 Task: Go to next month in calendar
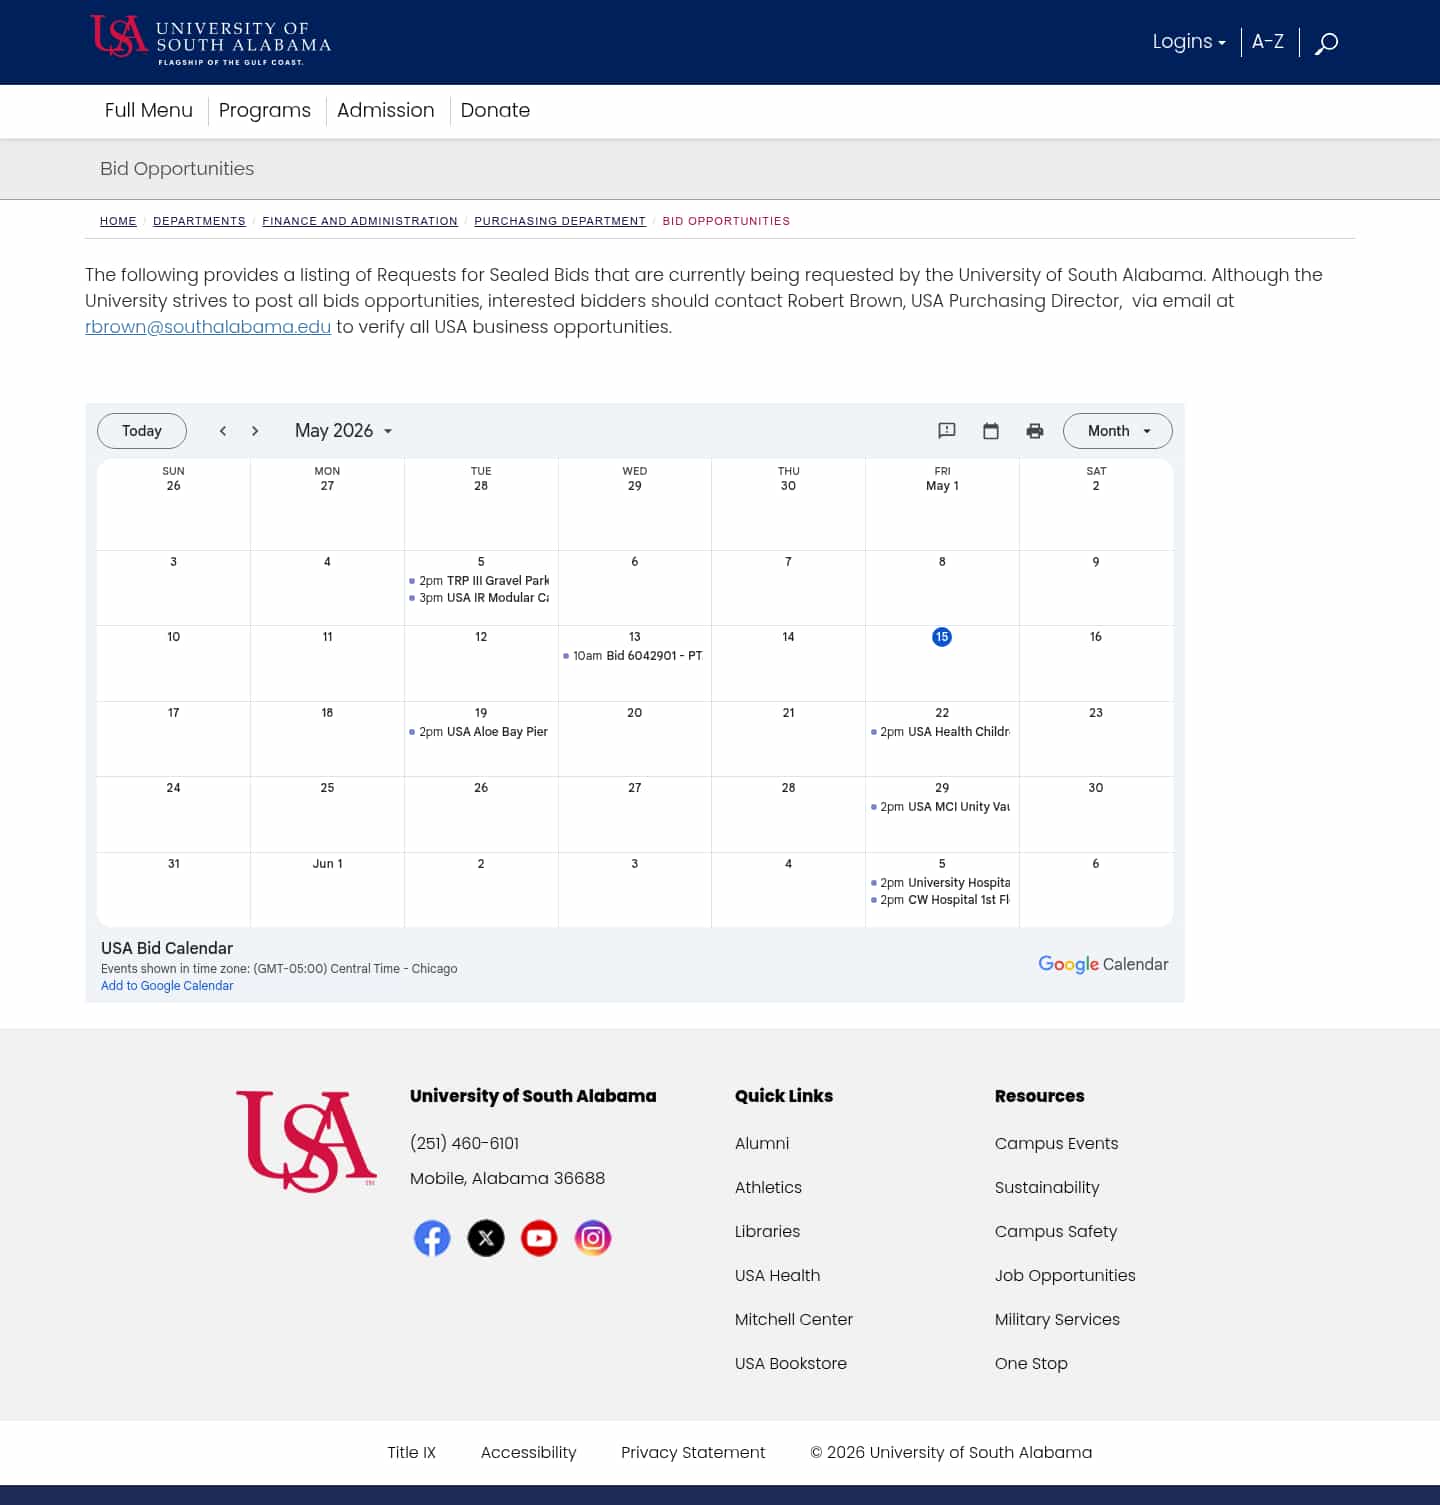pos(255,431)
